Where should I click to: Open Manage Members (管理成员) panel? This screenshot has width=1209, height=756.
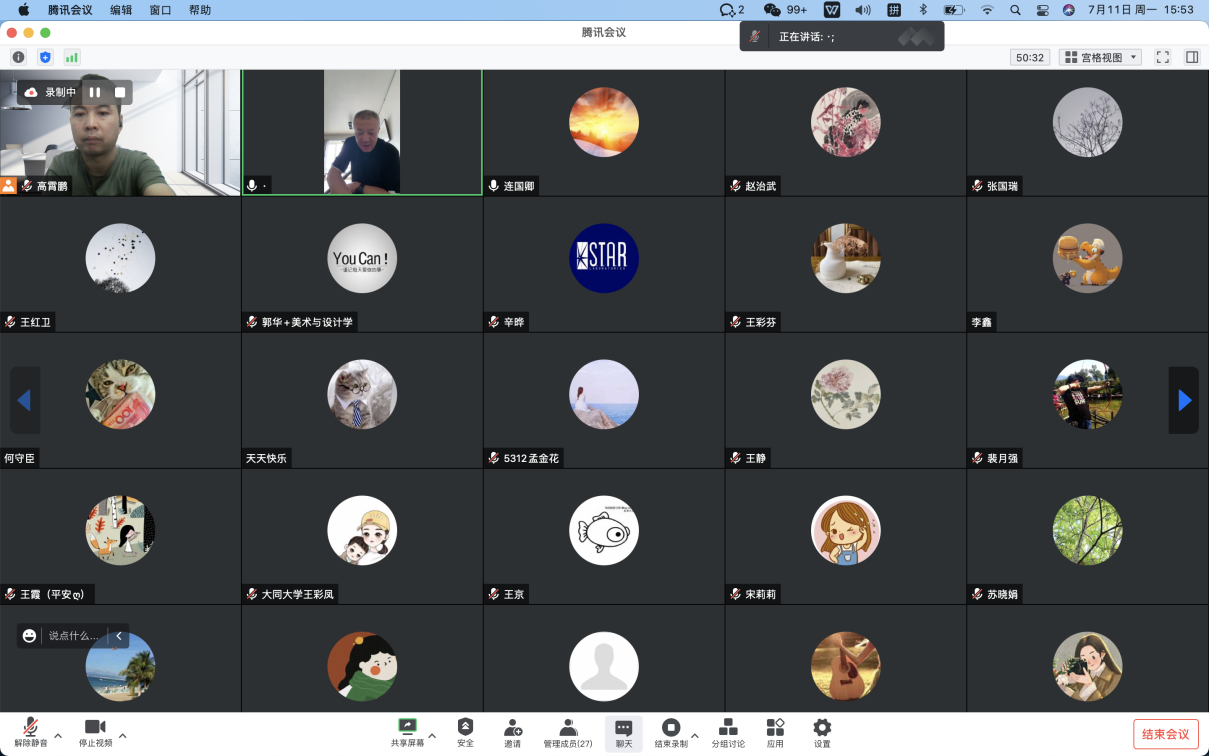point(568,732)
